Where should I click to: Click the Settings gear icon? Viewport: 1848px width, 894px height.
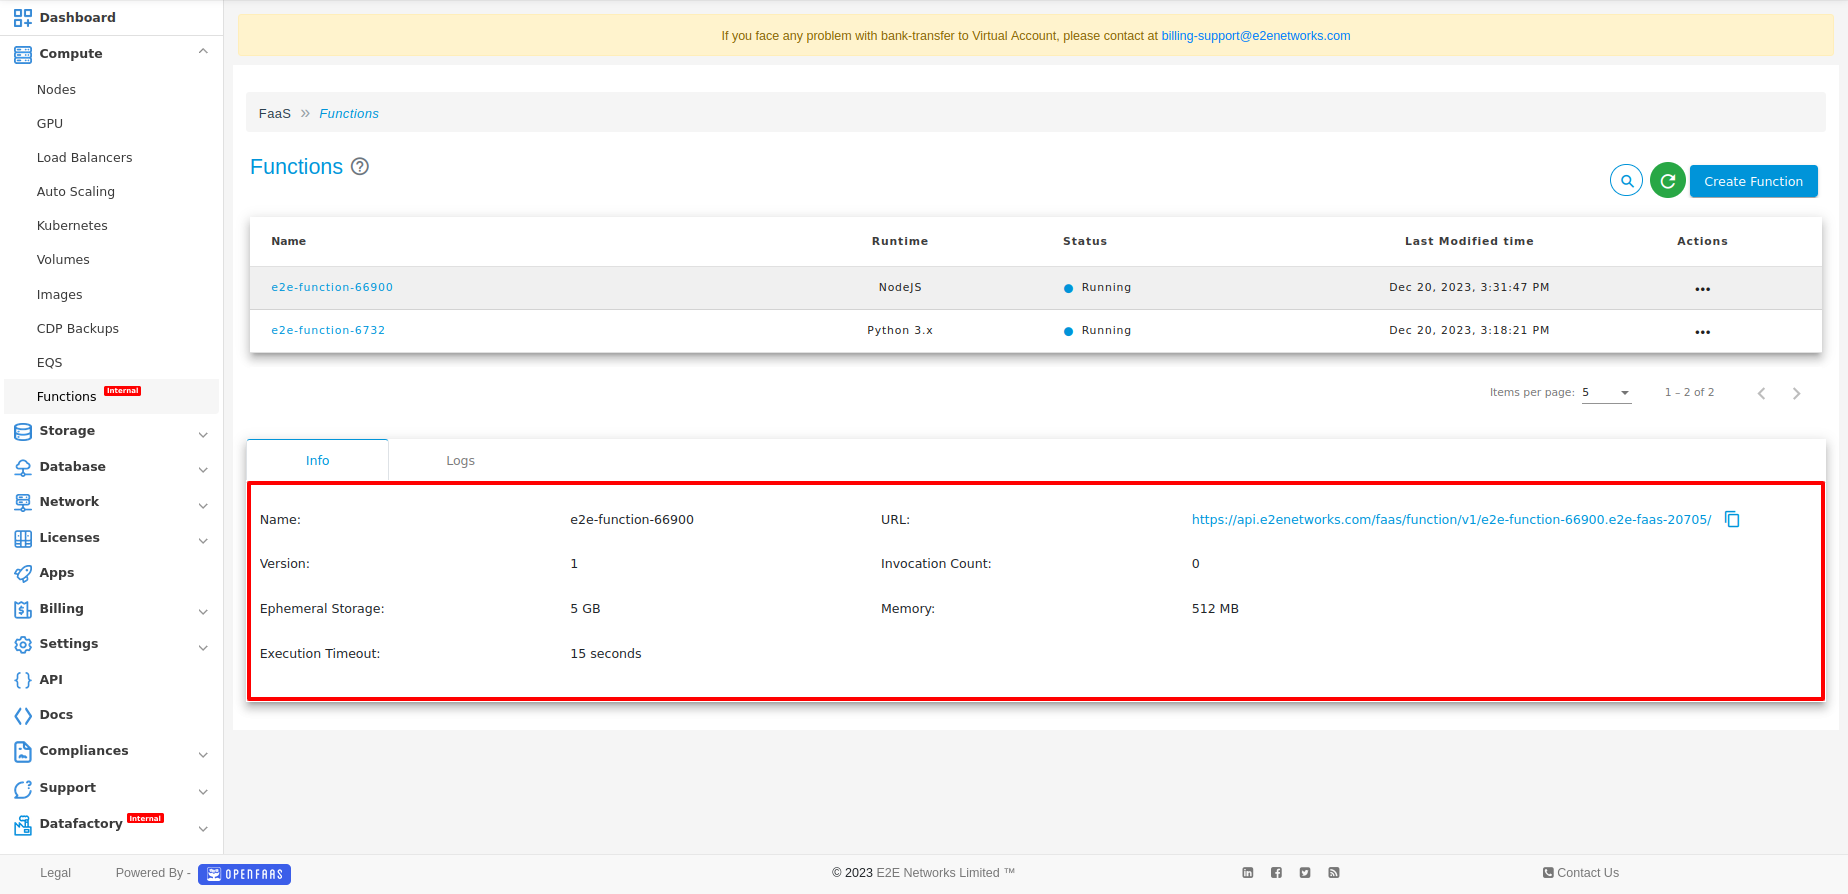point(22,644)
